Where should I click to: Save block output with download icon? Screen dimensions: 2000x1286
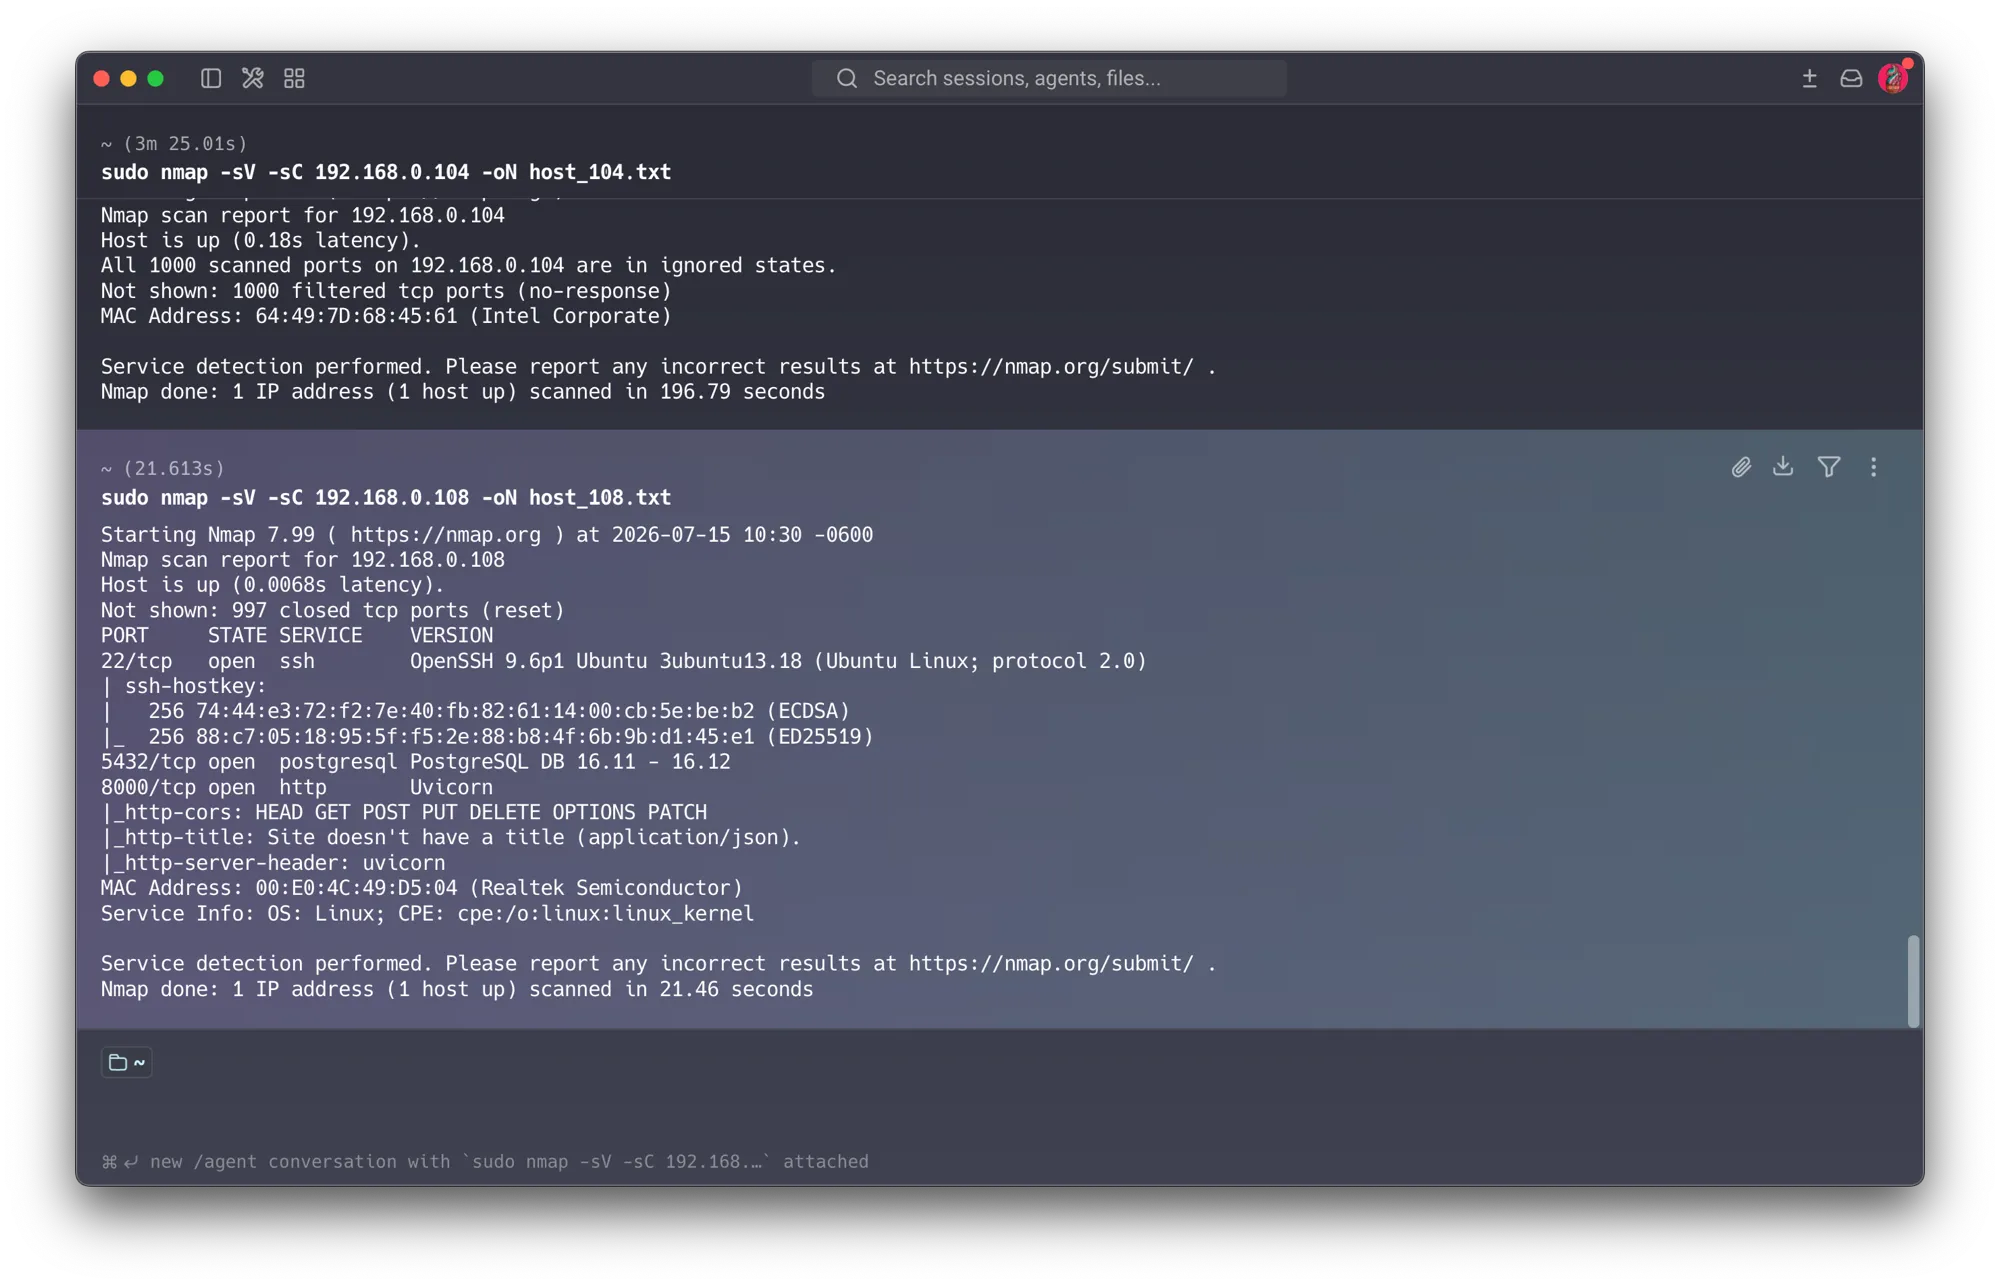pos(1783,466)
